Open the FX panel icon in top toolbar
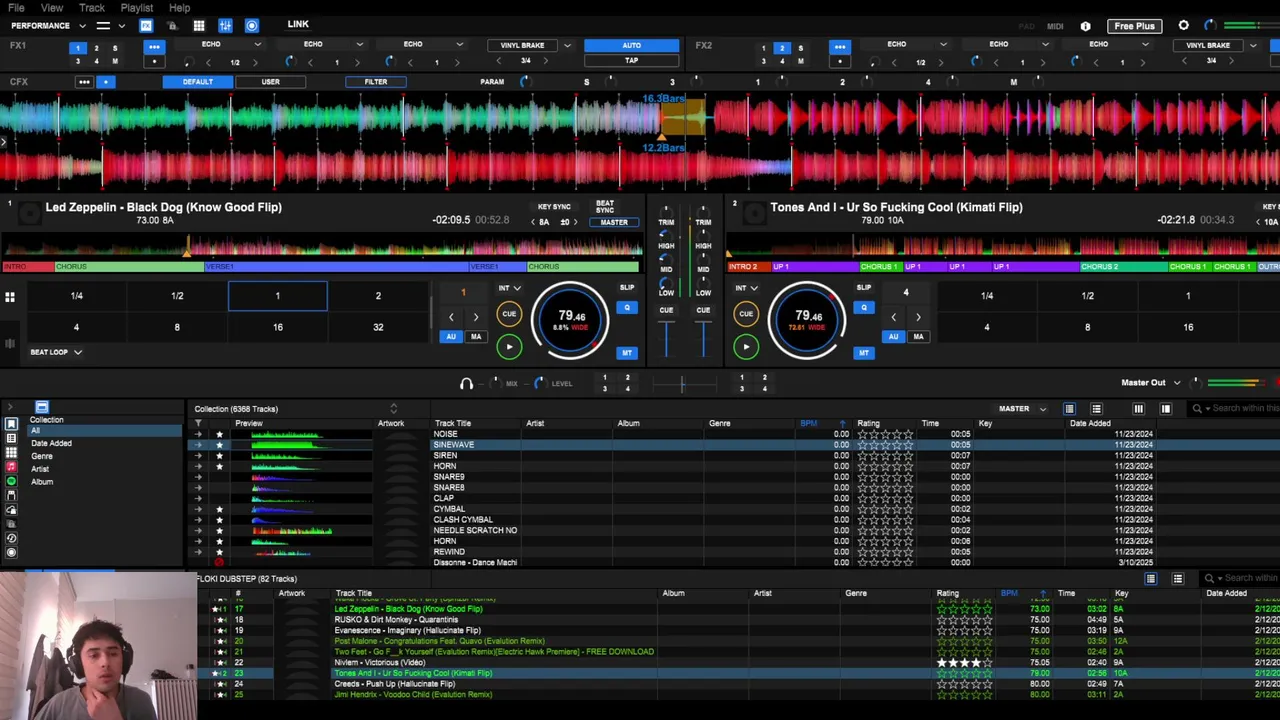Screen dimensions: 1280x720 146,25
